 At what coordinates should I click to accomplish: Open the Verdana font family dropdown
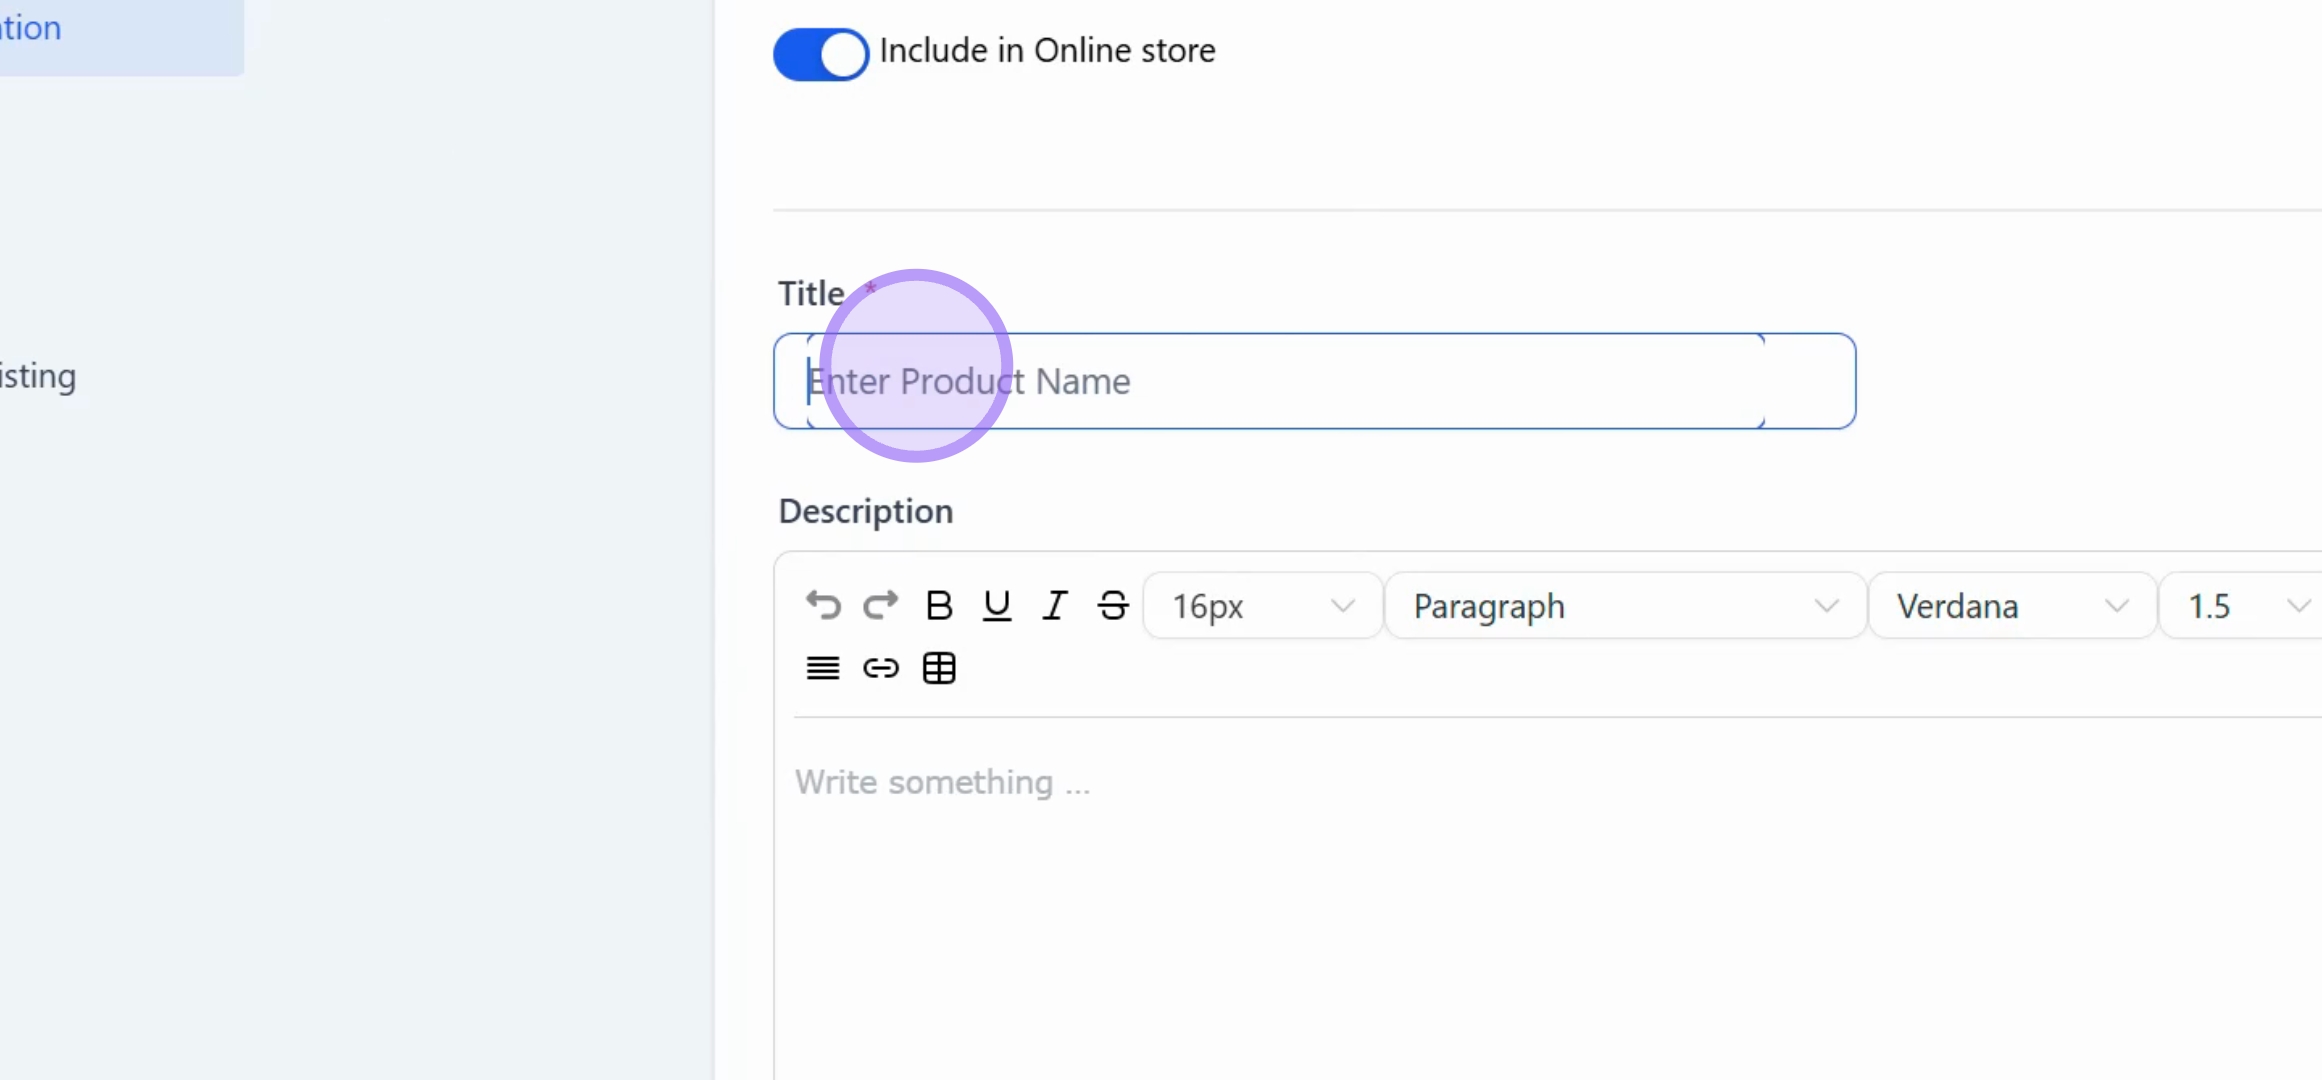tap(2012, 606)
